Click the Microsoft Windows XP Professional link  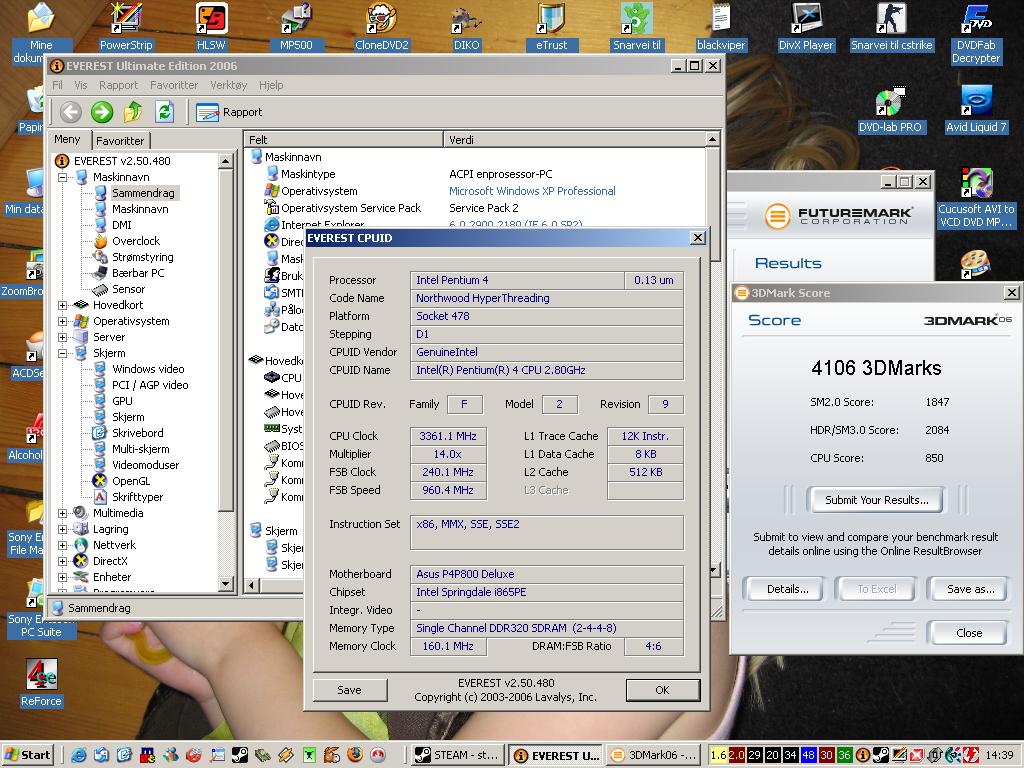tap(532, 191)
